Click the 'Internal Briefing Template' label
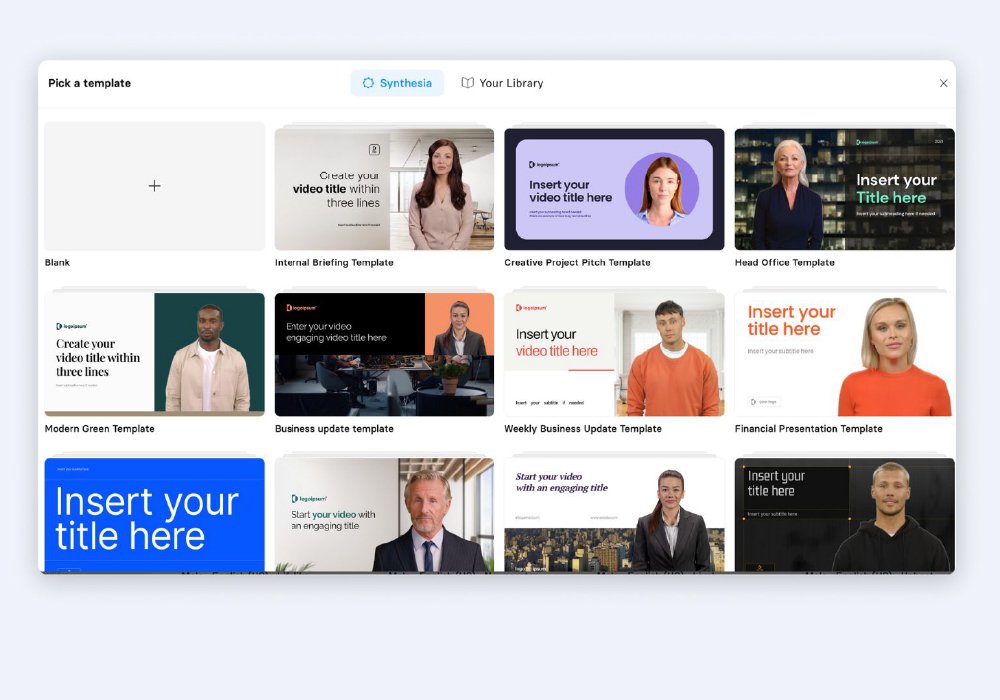 coord(334,263)
